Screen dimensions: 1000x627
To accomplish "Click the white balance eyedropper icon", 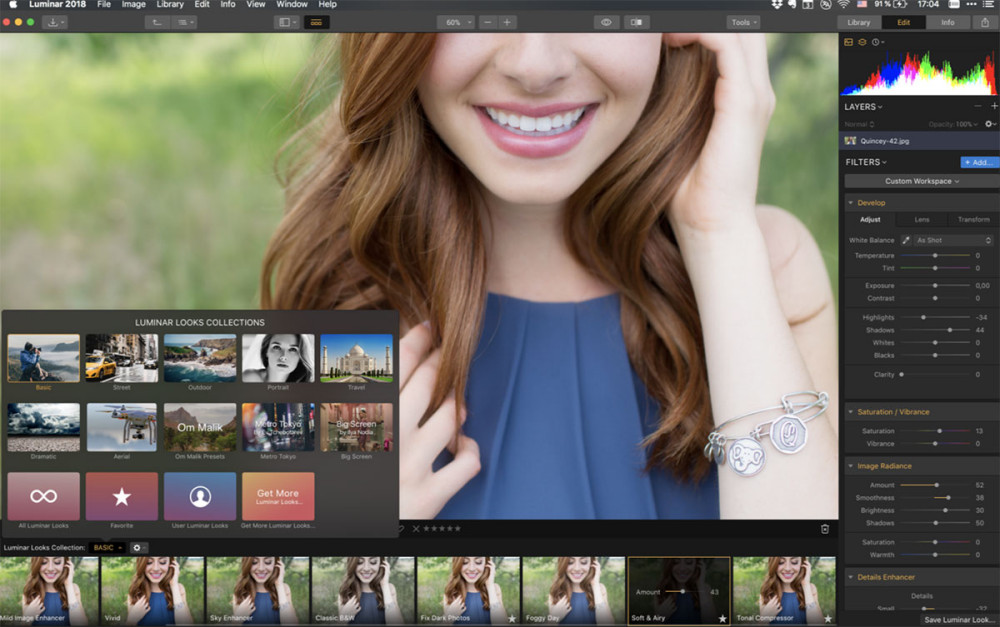I will click(906, 240).
